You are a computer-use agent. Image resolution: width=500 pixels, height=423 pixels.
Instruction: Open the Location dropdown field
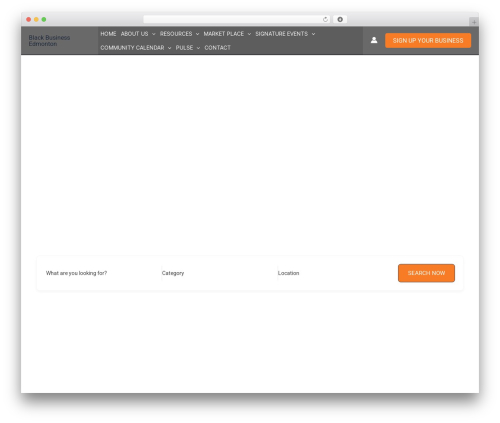click(335, 273)
